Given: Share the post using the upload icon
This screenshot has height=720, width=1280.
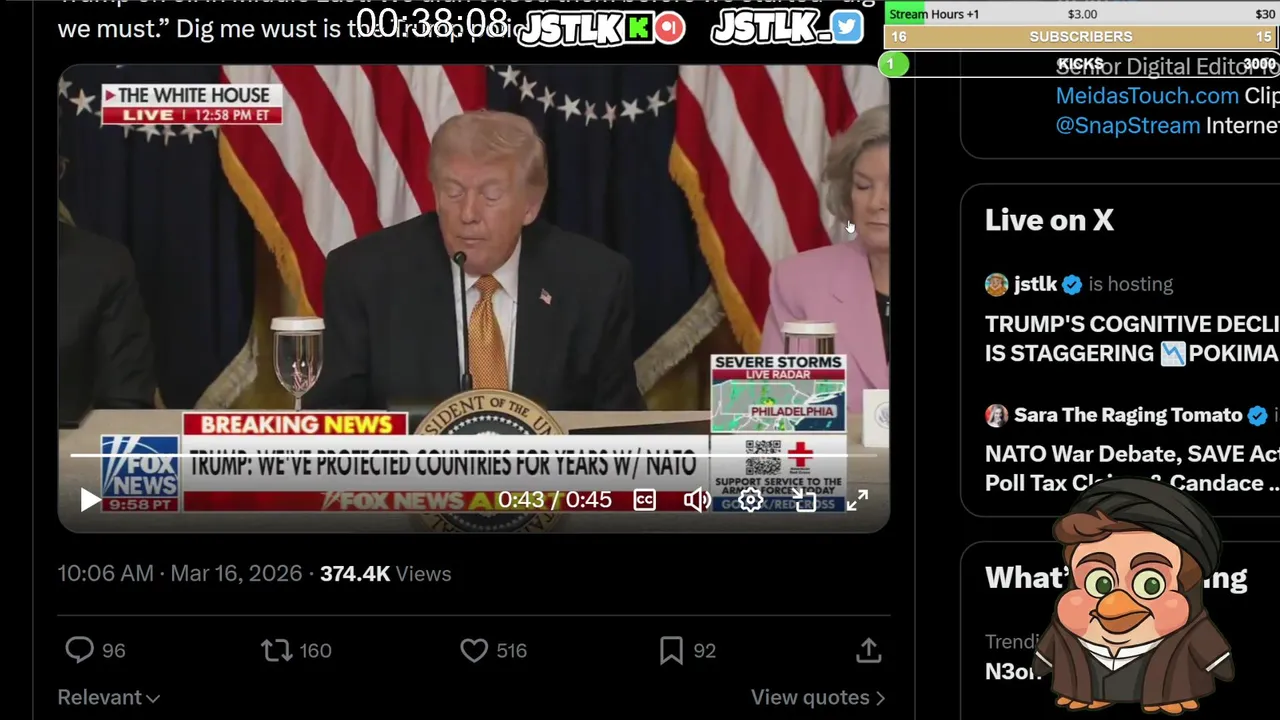Looking at the screenshot, I should coord(868,651).
